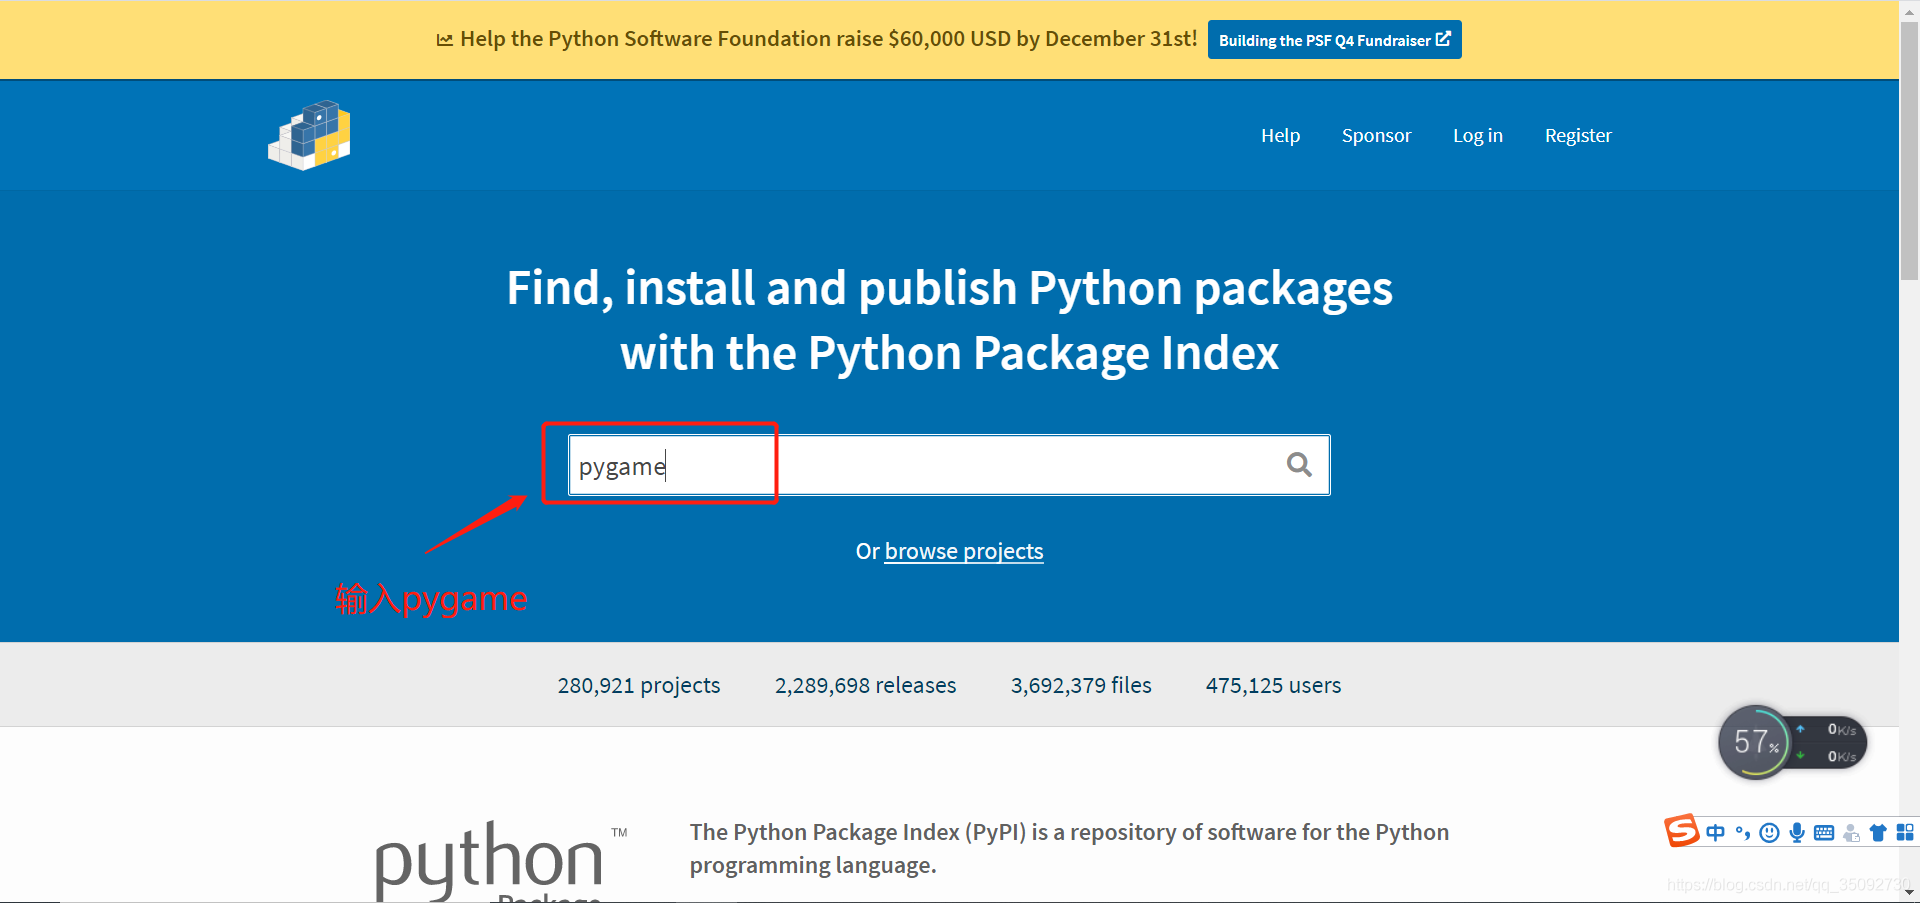Click Building the PSF Q4 Fundraiser button
This screenshot has height=903, width=1920.
pyautogui.click(x=1334, y=40)
